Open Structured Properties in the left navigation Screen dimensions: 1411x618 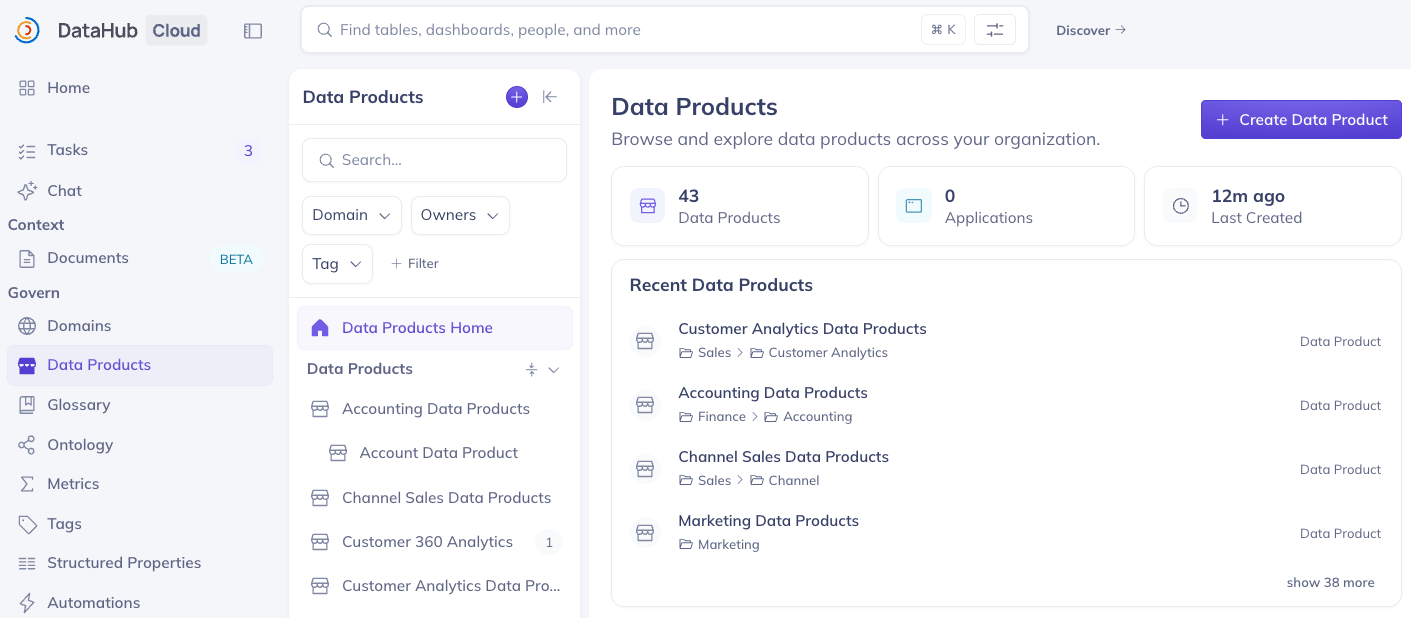point(140,563)
